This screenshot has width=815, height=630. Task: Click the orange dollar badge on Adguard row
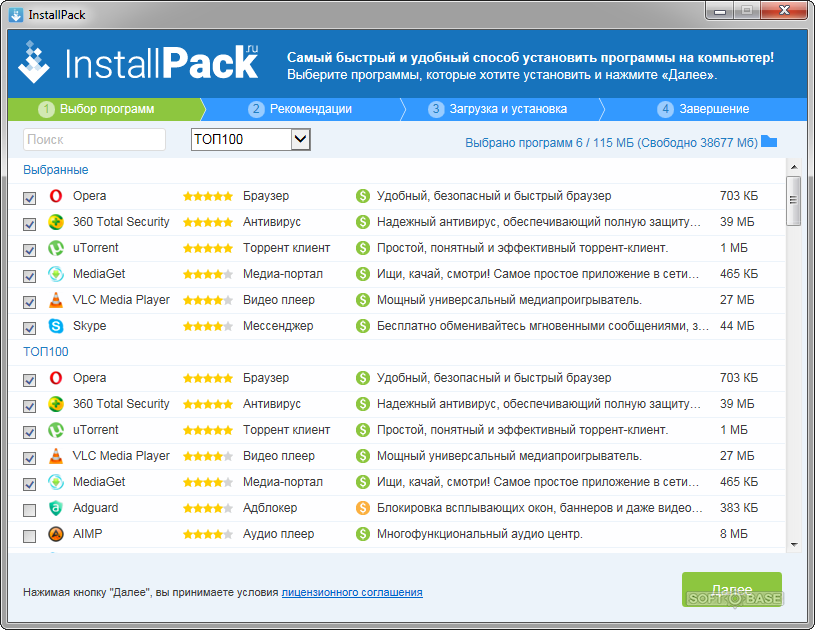pyautogui.click(x=362, y=508)
